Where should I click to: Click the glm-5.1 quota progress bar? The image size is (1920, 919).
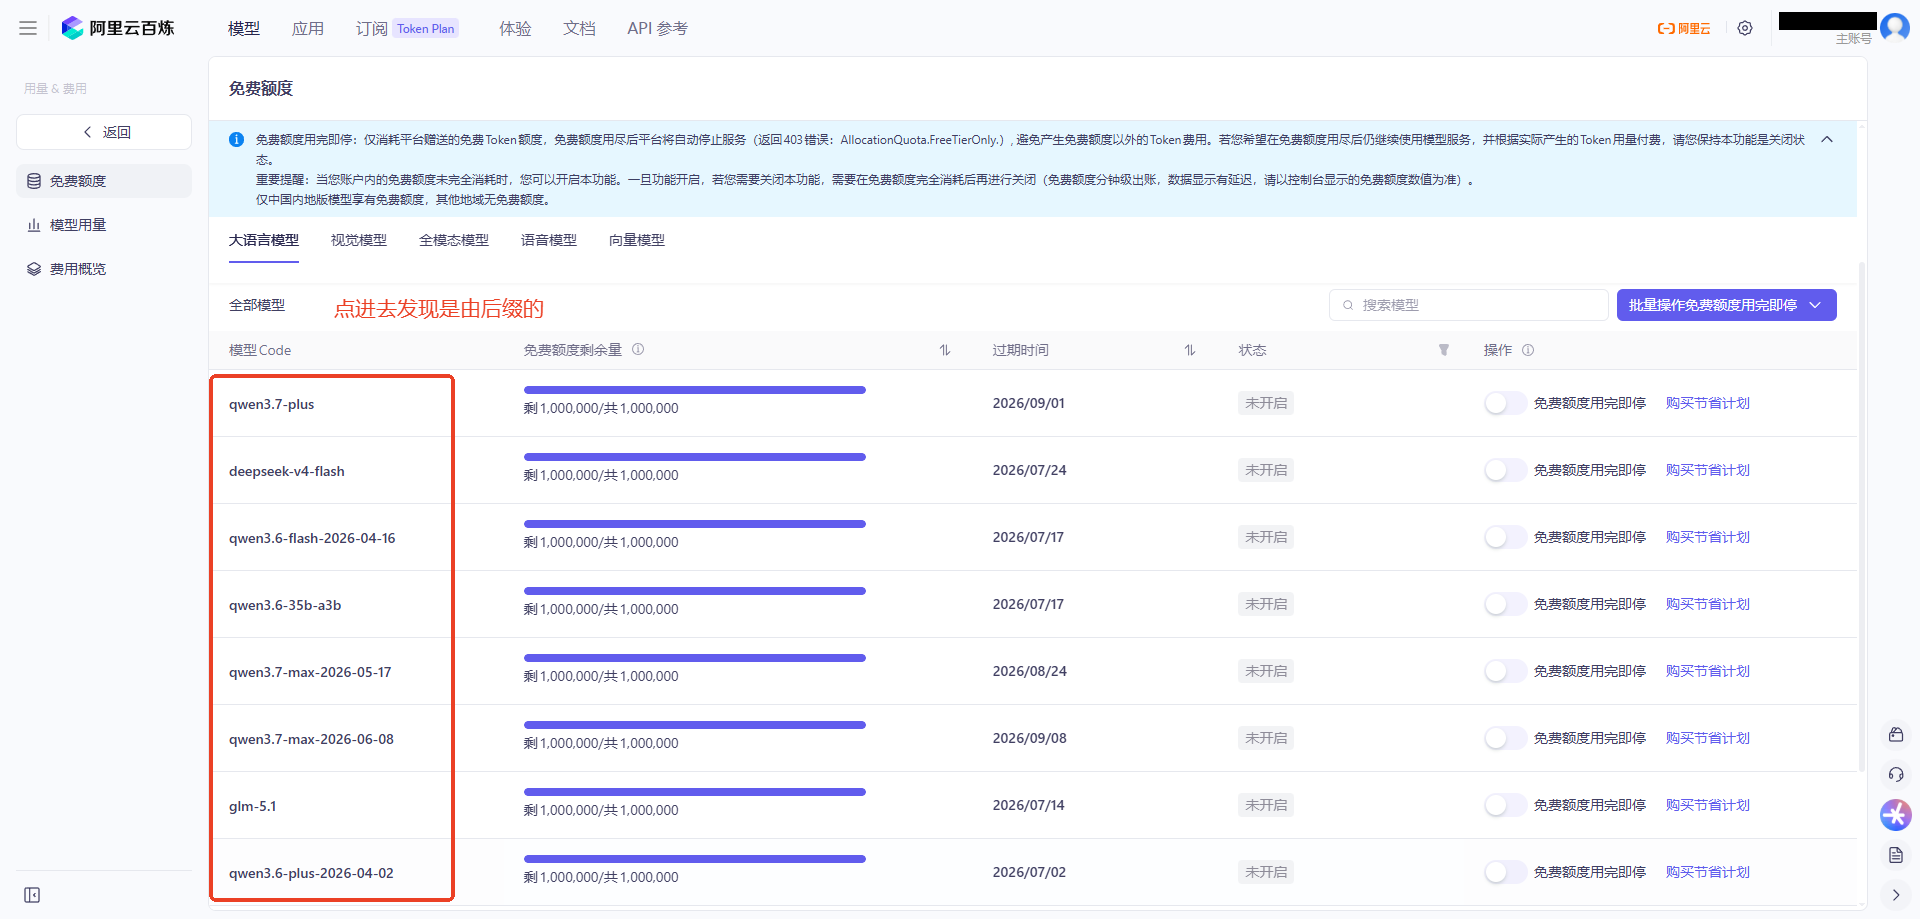tap(695, 792)
